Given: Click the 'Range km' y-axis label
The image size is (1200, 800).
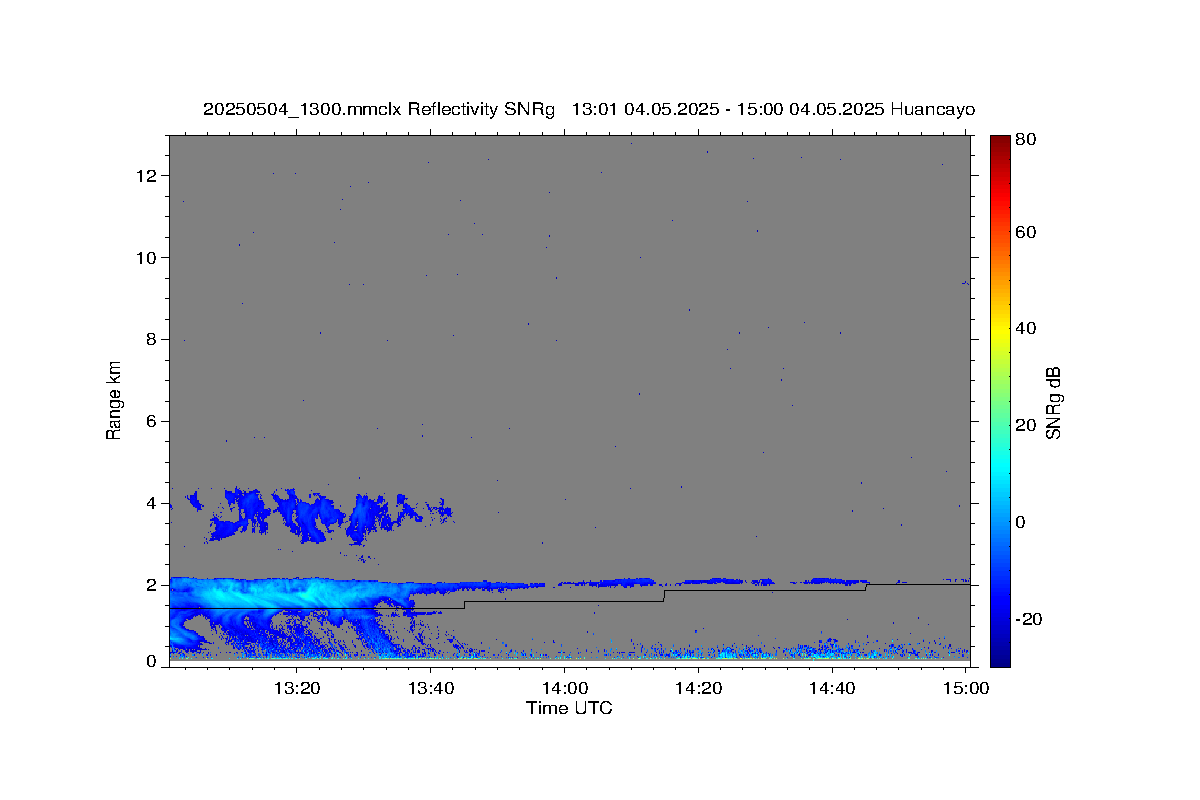Looking at the screenshot, I should pos(114,400).
